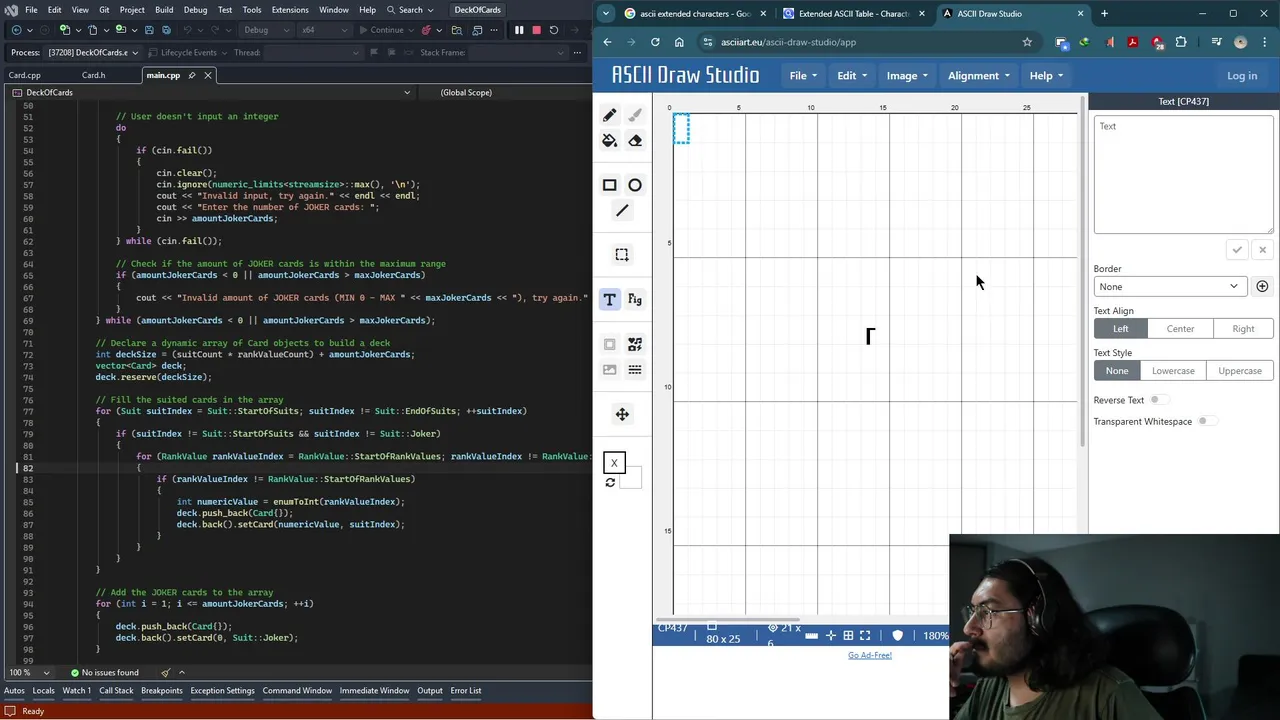Screen dimensions: 1280x720
Task: Open the Alignment menu dropdown
Action: 979,76
